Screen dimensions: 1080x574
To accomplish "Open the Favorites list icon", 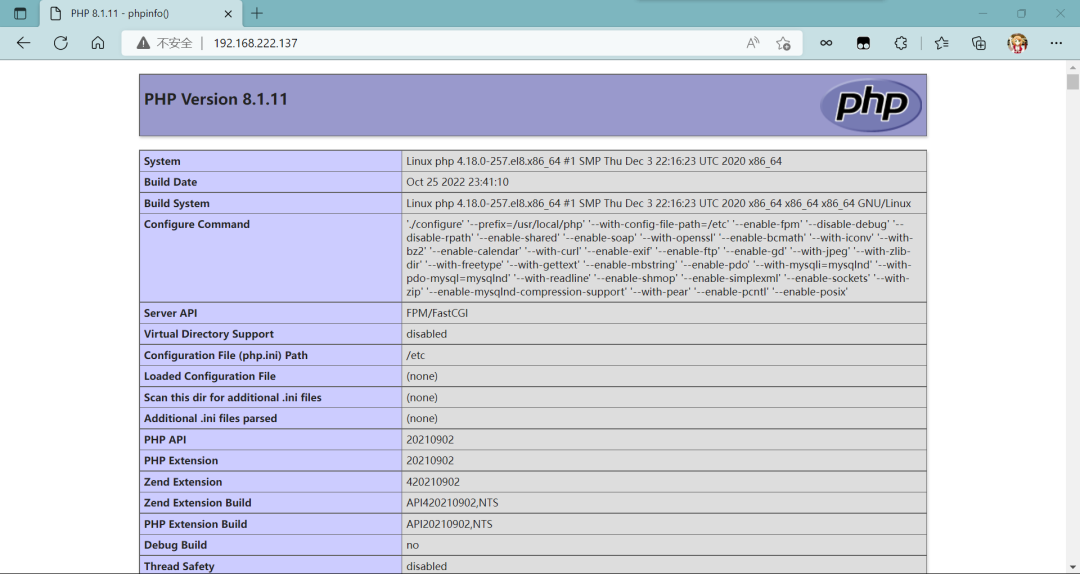I will (x=941, y=43).
